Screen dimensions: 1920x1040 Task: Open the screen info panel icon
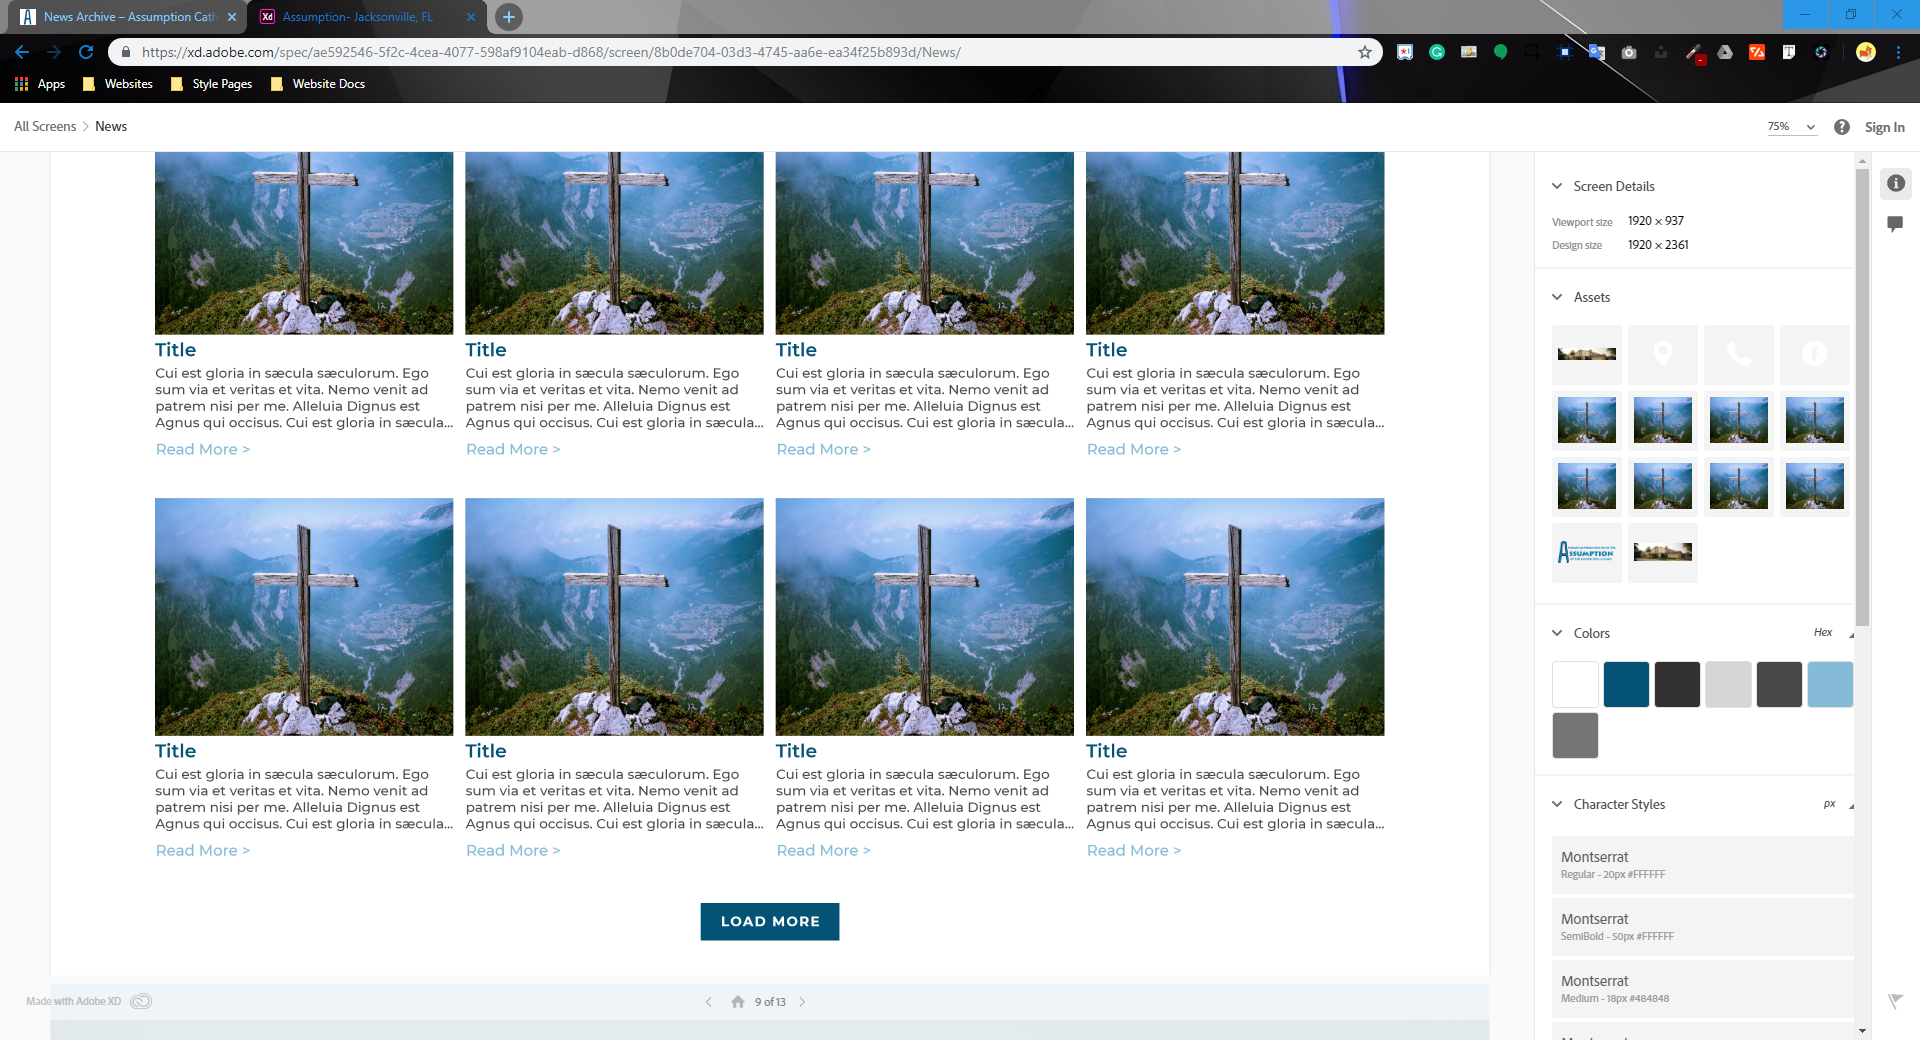pyautogui.click(x=1895, y=184)
